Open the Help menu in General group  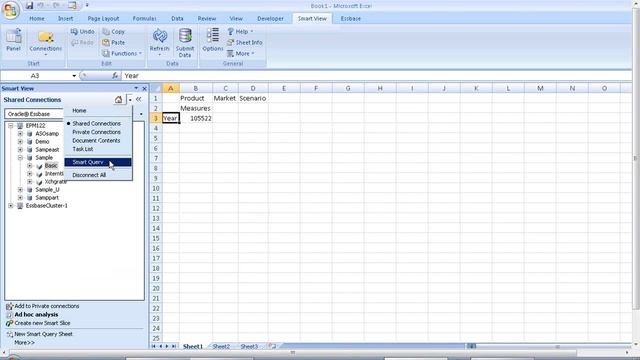tap(240, 31)
